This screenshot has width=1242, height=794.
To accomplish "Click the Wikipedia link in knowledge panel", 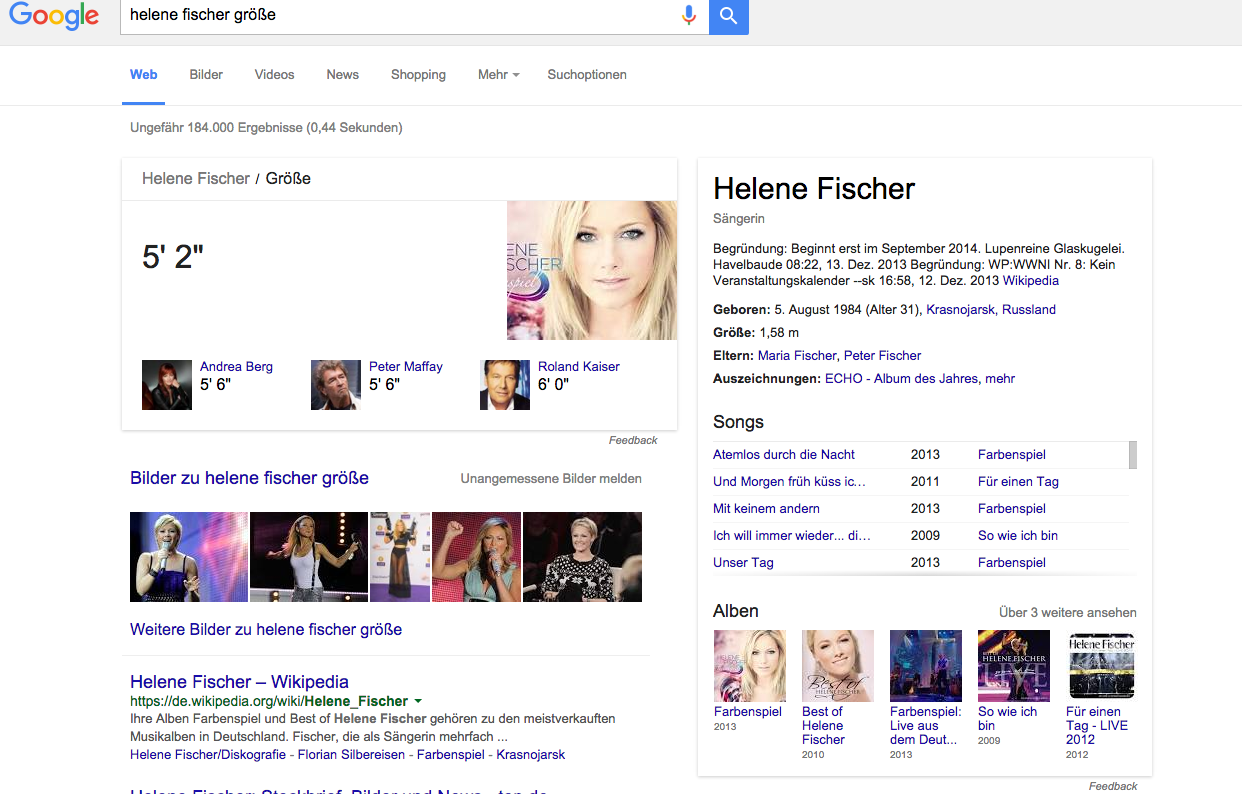I will point(1031,281).
